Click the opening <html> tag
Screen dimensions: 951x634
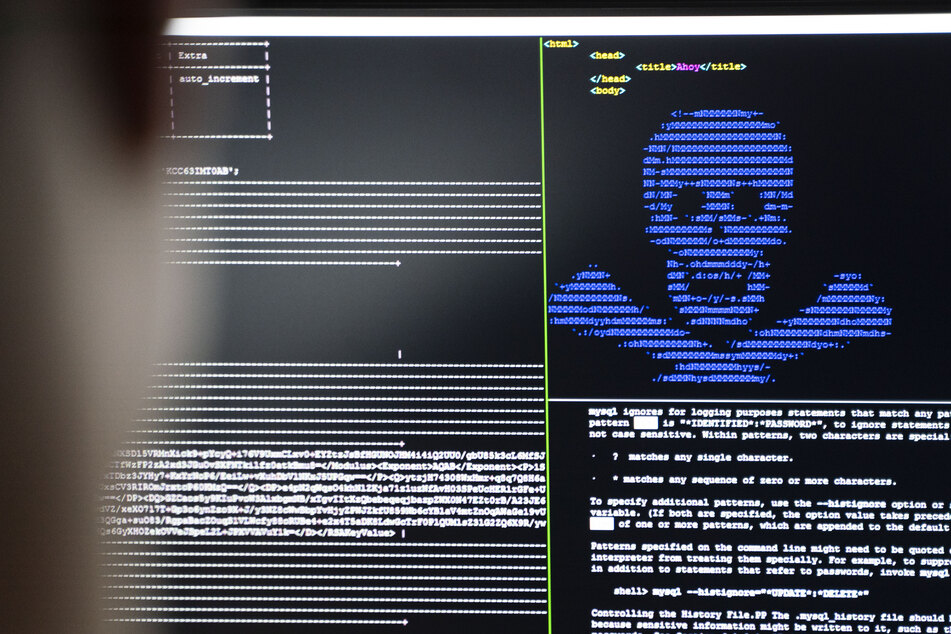point(561,44)
